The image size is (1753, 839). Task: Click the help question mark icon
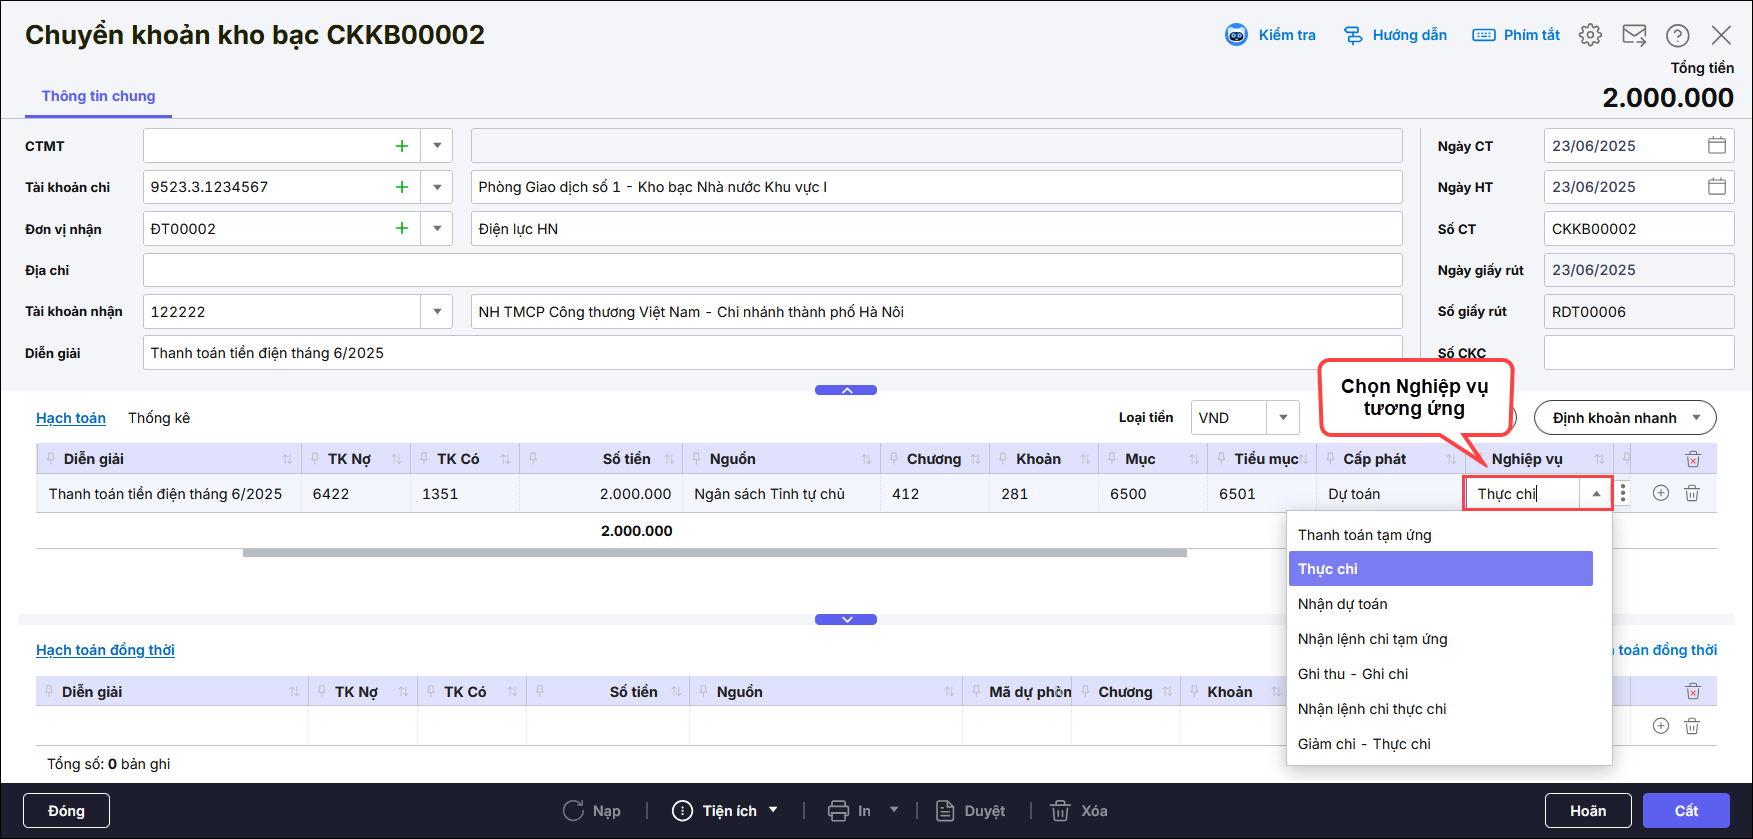coord(1677,35)
